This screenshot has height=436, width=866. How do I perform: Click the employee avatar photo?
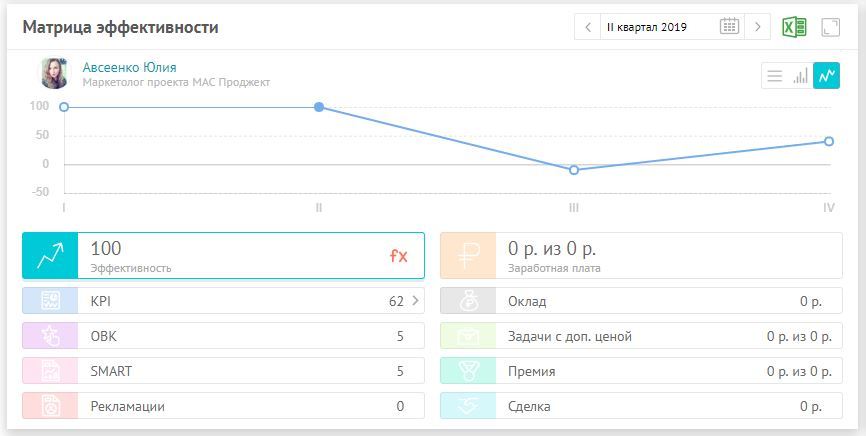coord(55,74)
